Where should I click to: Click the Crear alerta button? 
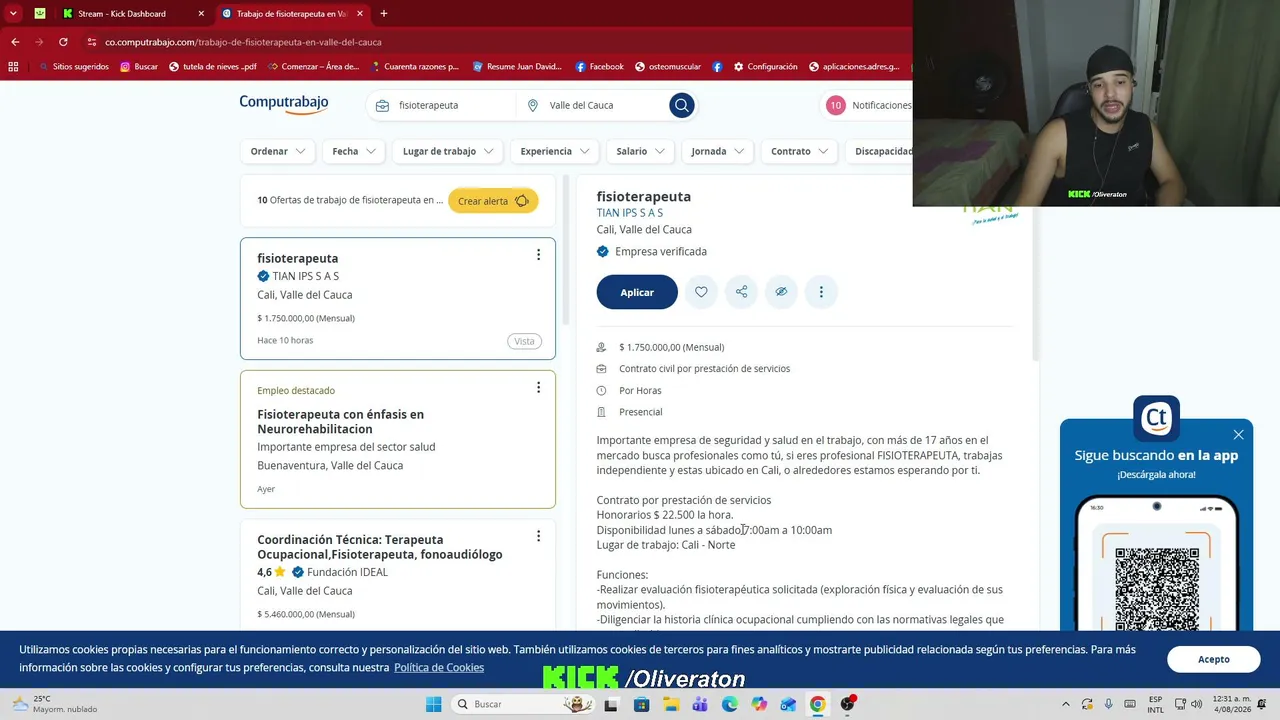493,201
